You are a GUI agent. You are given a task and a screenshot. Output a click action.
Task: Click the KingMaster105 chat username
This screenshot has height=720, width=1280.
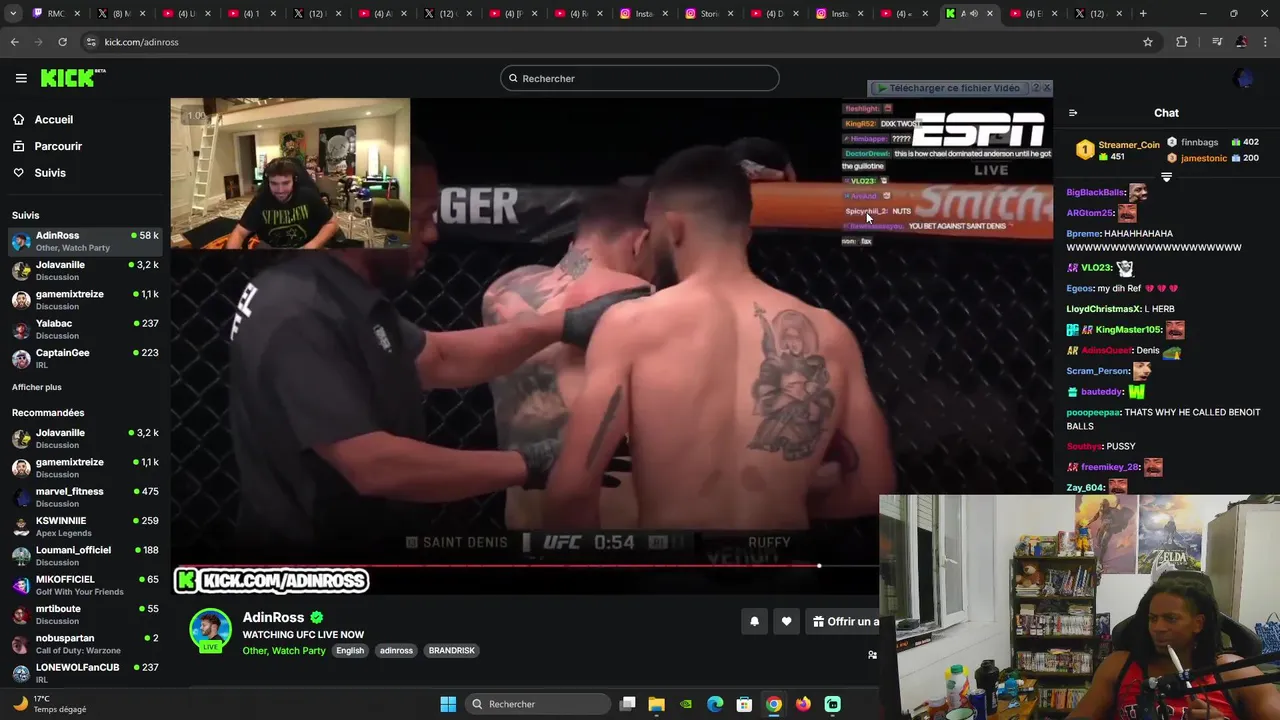pyautogui.click(x=1129, y=329)
